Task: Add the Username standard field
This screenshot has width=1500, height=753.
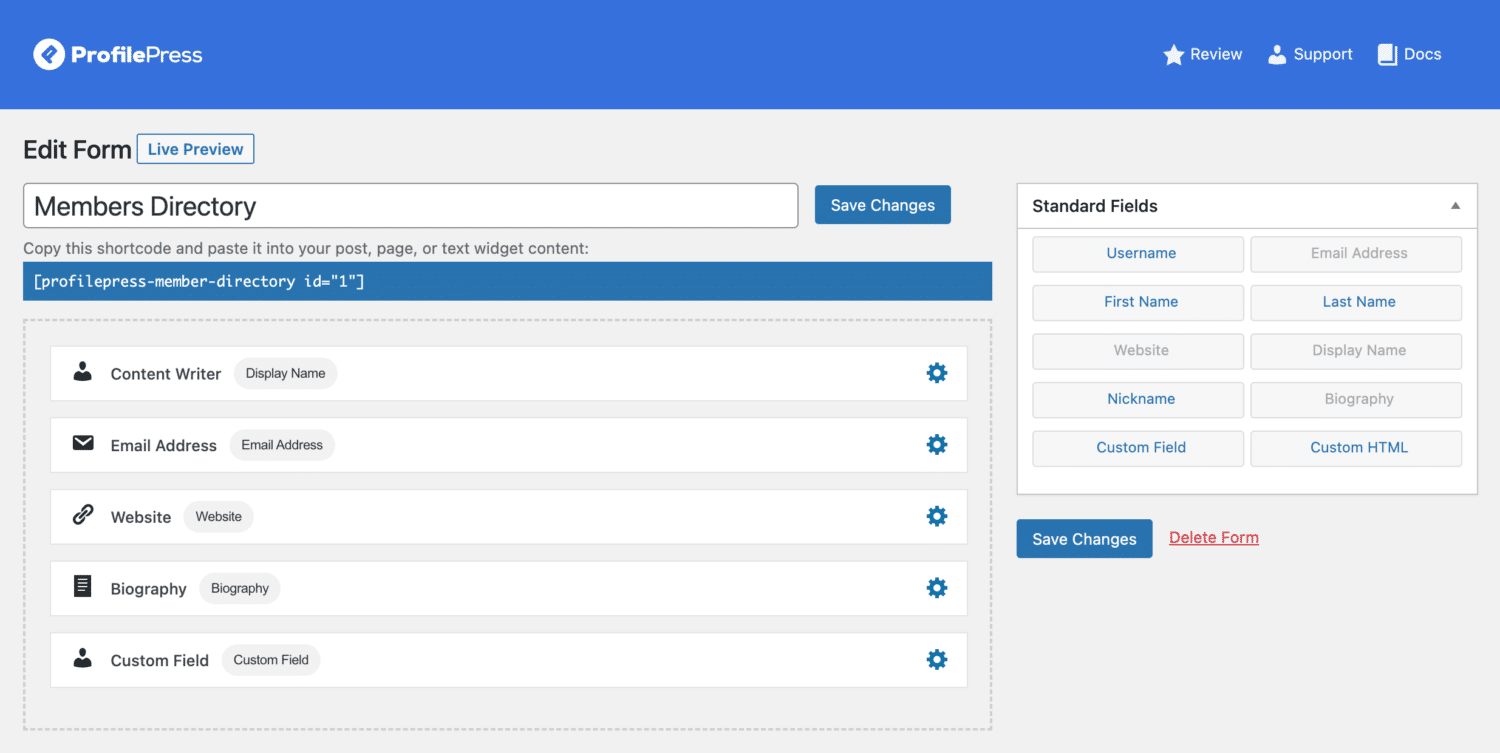Action: pos(1140,254)
